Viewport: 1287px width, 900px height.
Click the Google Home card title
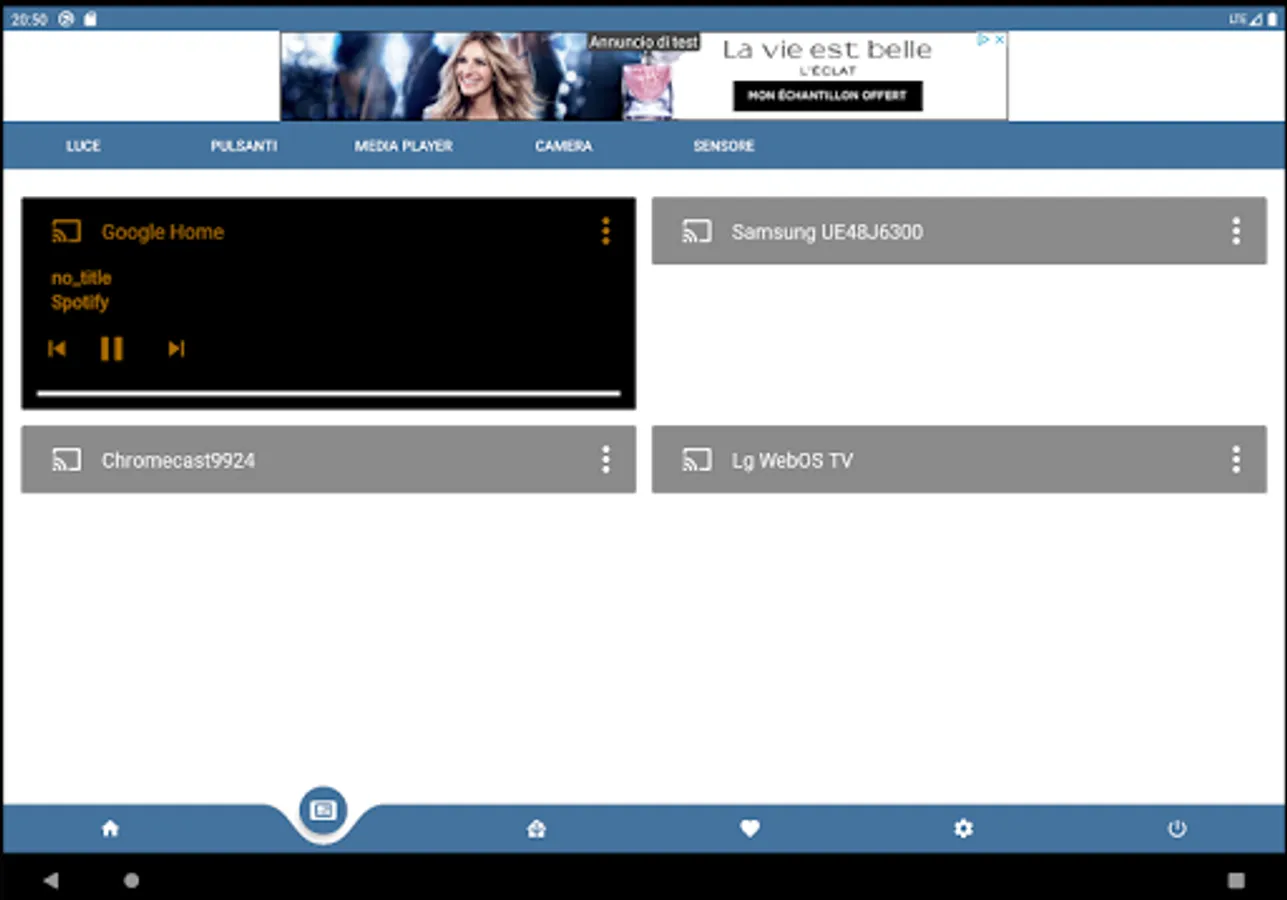tap(162, 232)
